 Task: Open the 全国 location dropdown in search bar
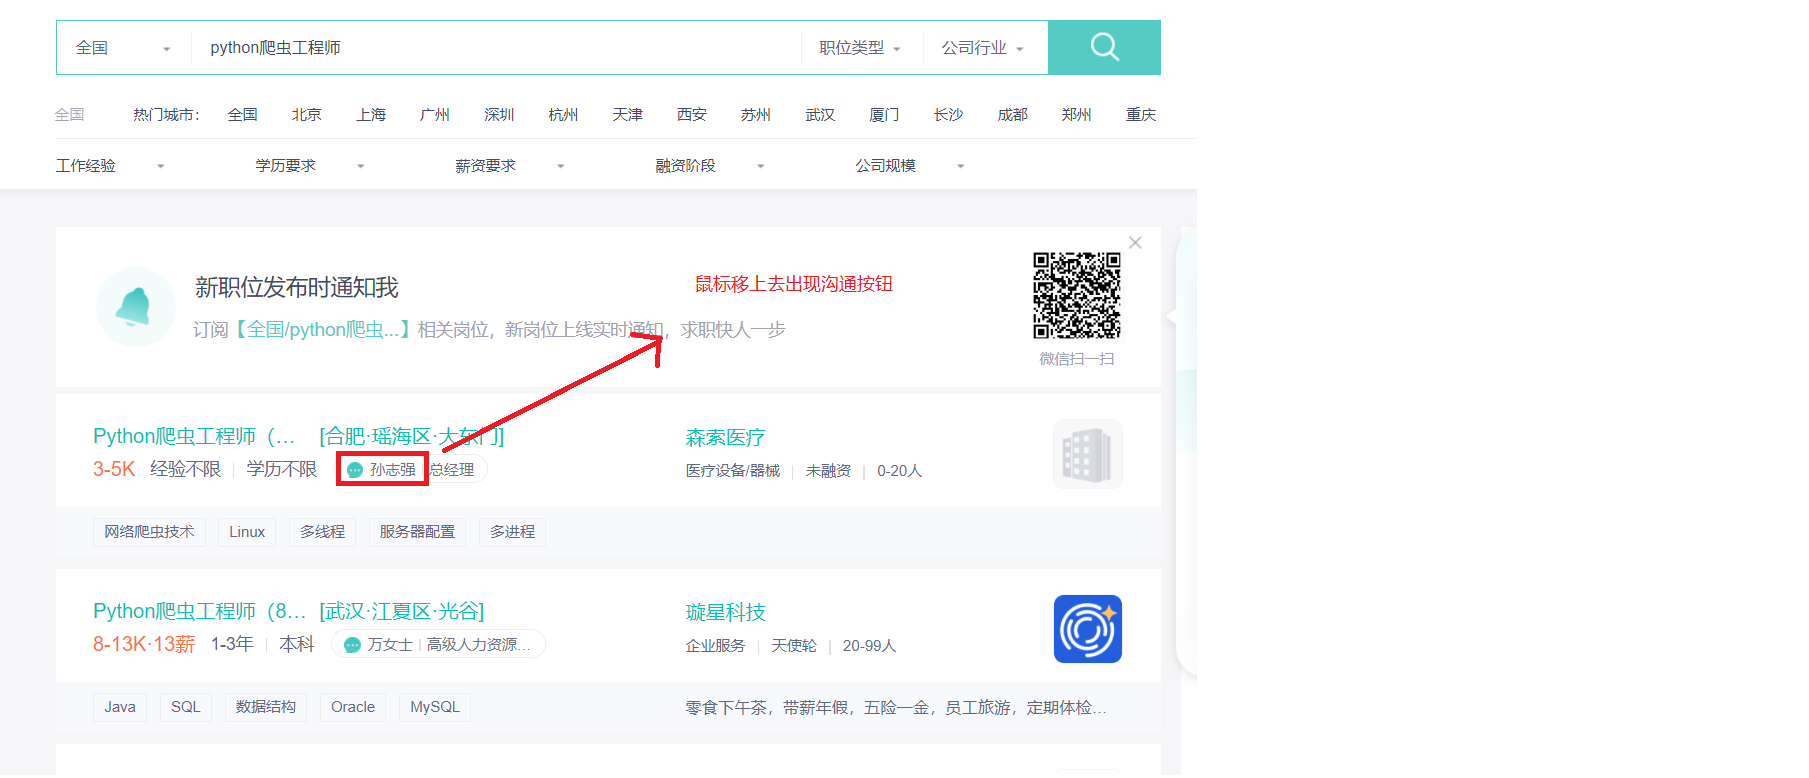[123, 48]
